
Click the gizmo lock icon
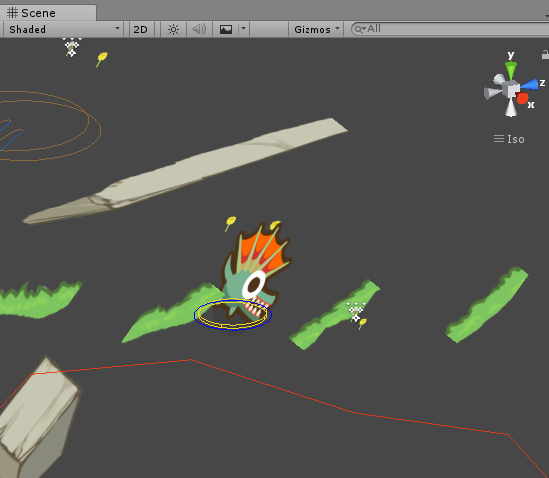click(545, 55)
